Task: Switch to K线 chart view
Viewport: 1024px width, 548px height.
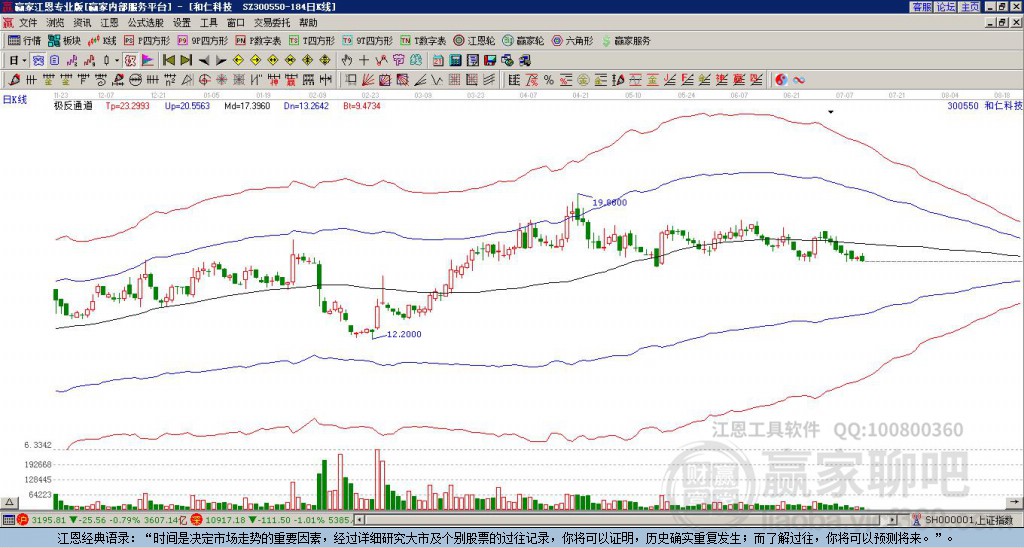Action: click(x=101, y=40)
